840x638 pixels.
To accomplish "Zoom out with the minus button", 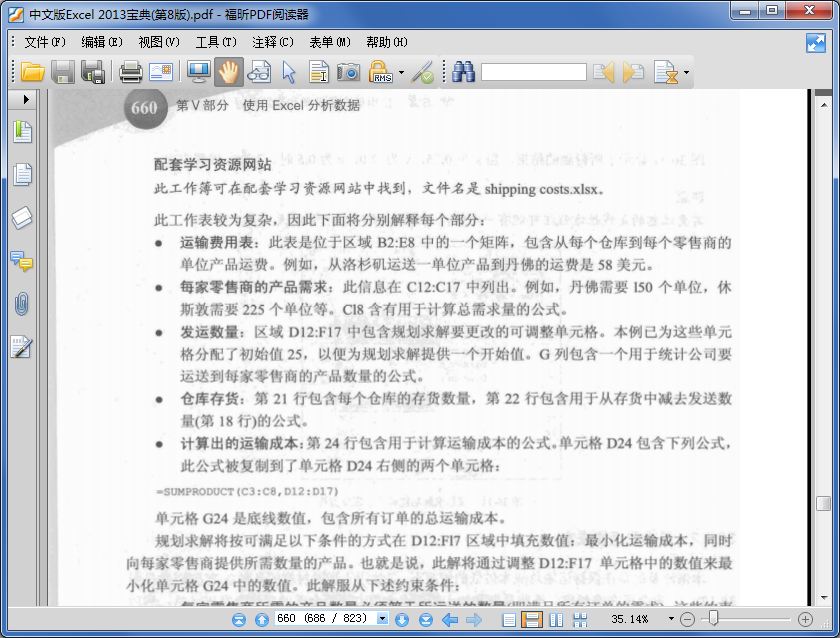I will 687,620.
